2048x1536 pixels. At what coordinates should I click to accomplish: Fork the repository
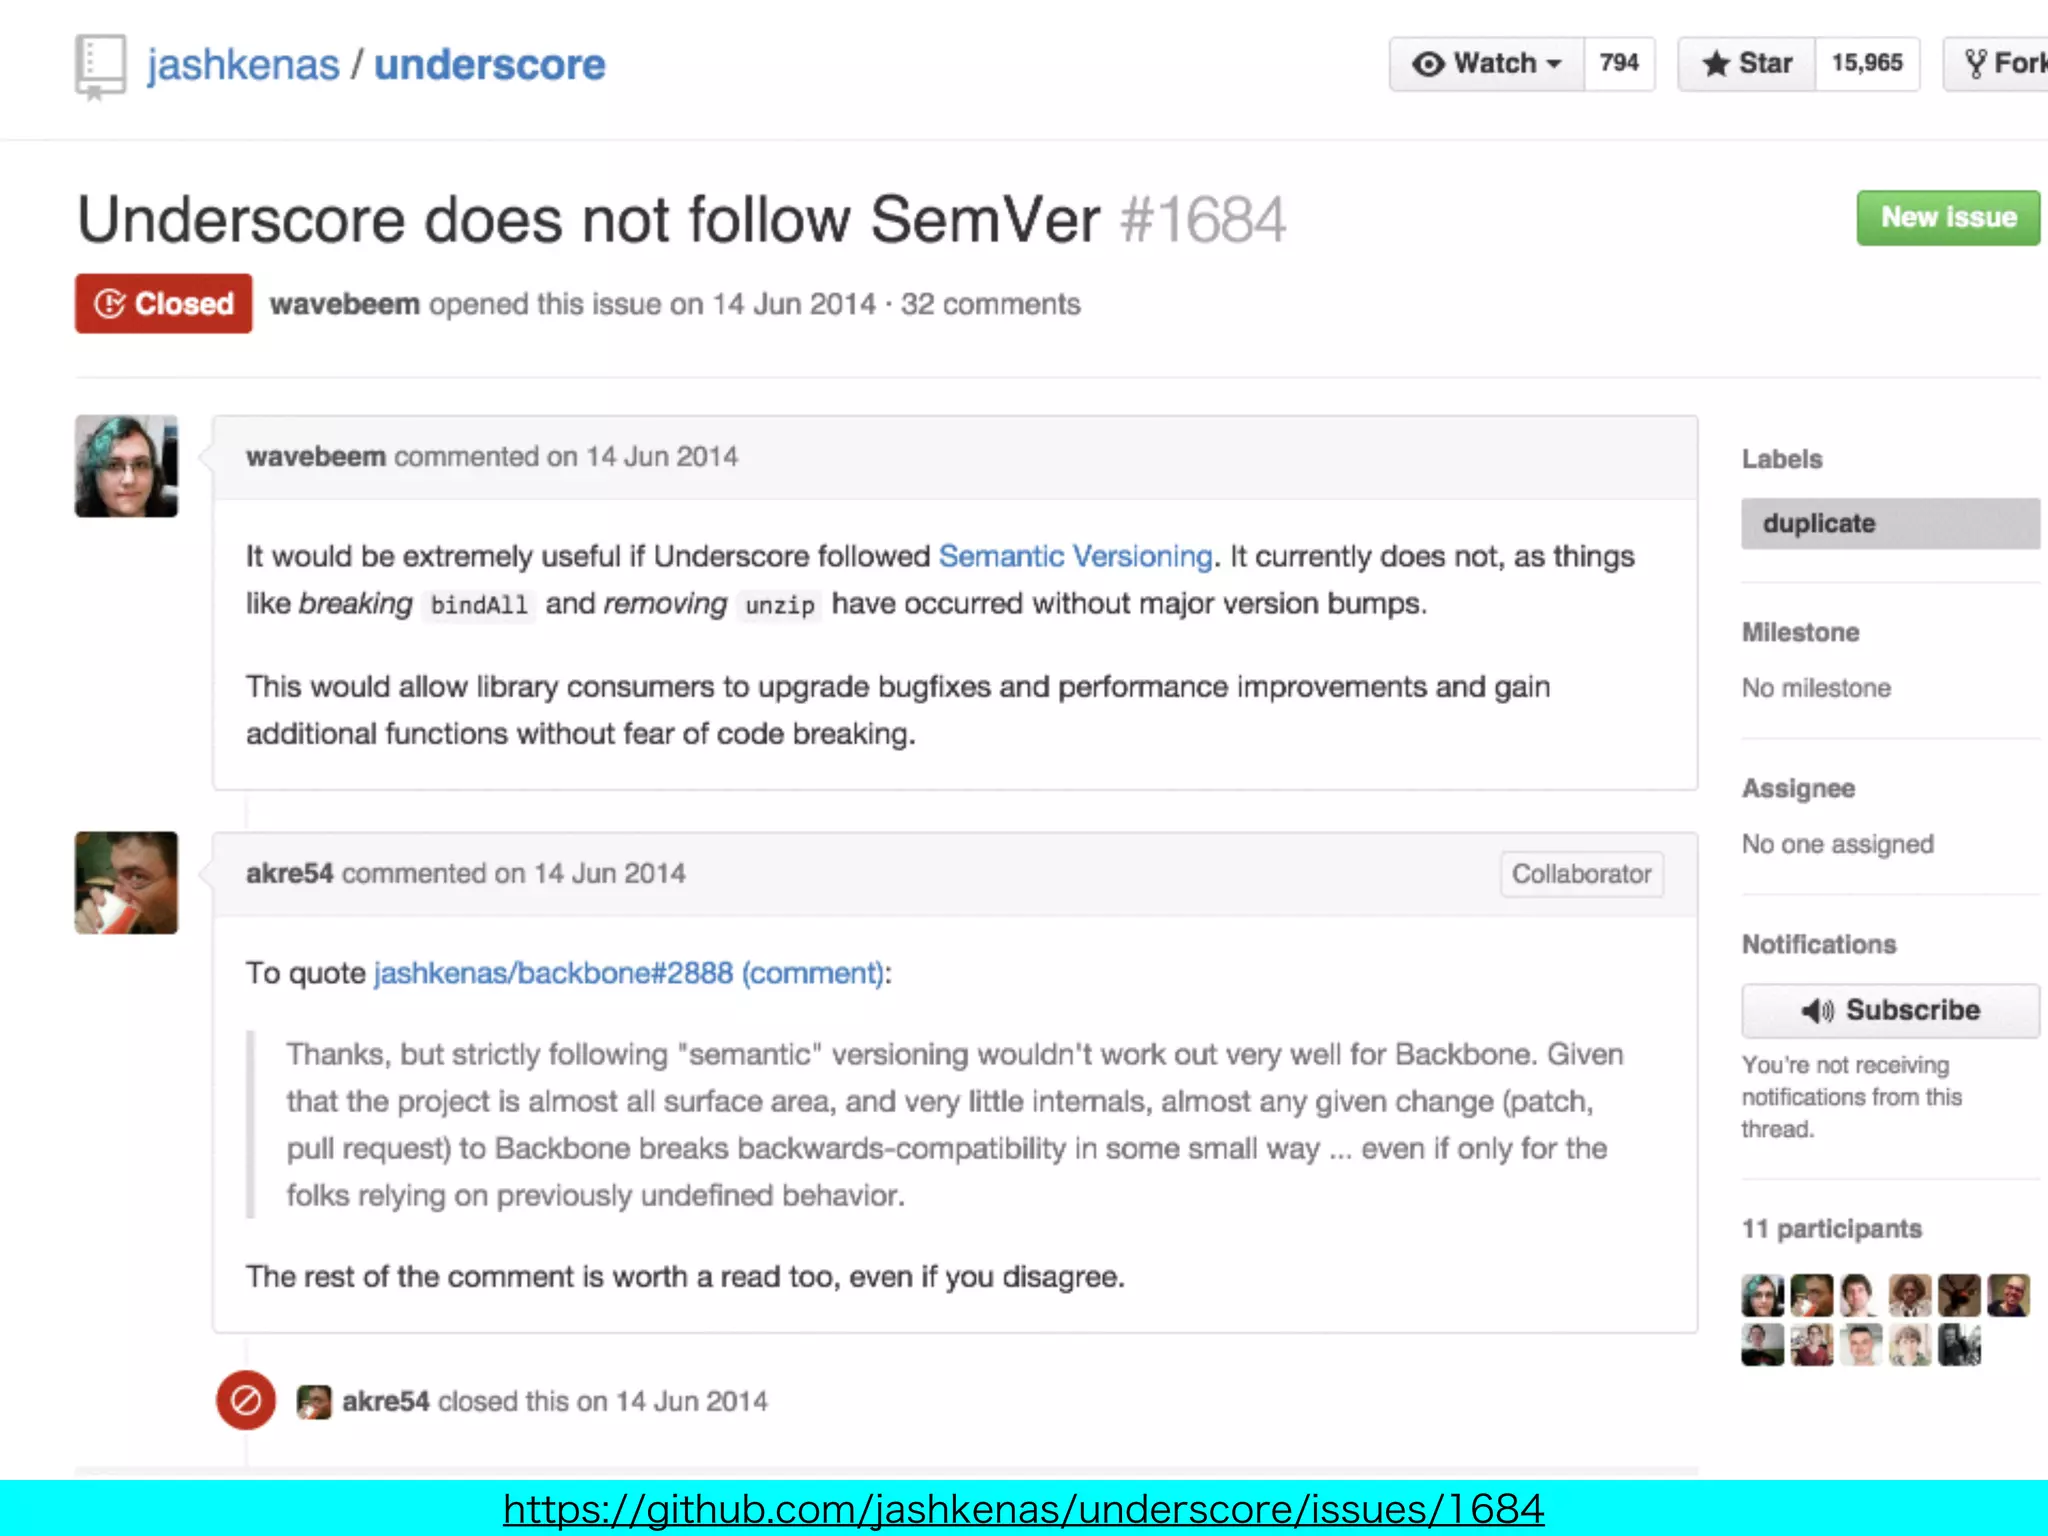(1996, 64)
